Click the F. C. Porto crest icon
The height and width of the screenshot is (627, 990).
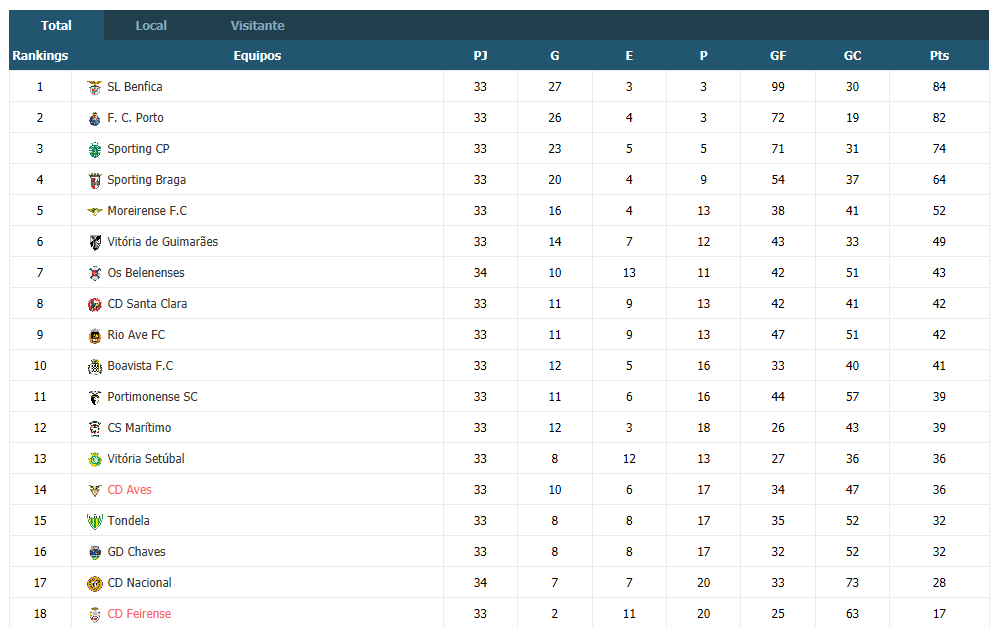95,119
